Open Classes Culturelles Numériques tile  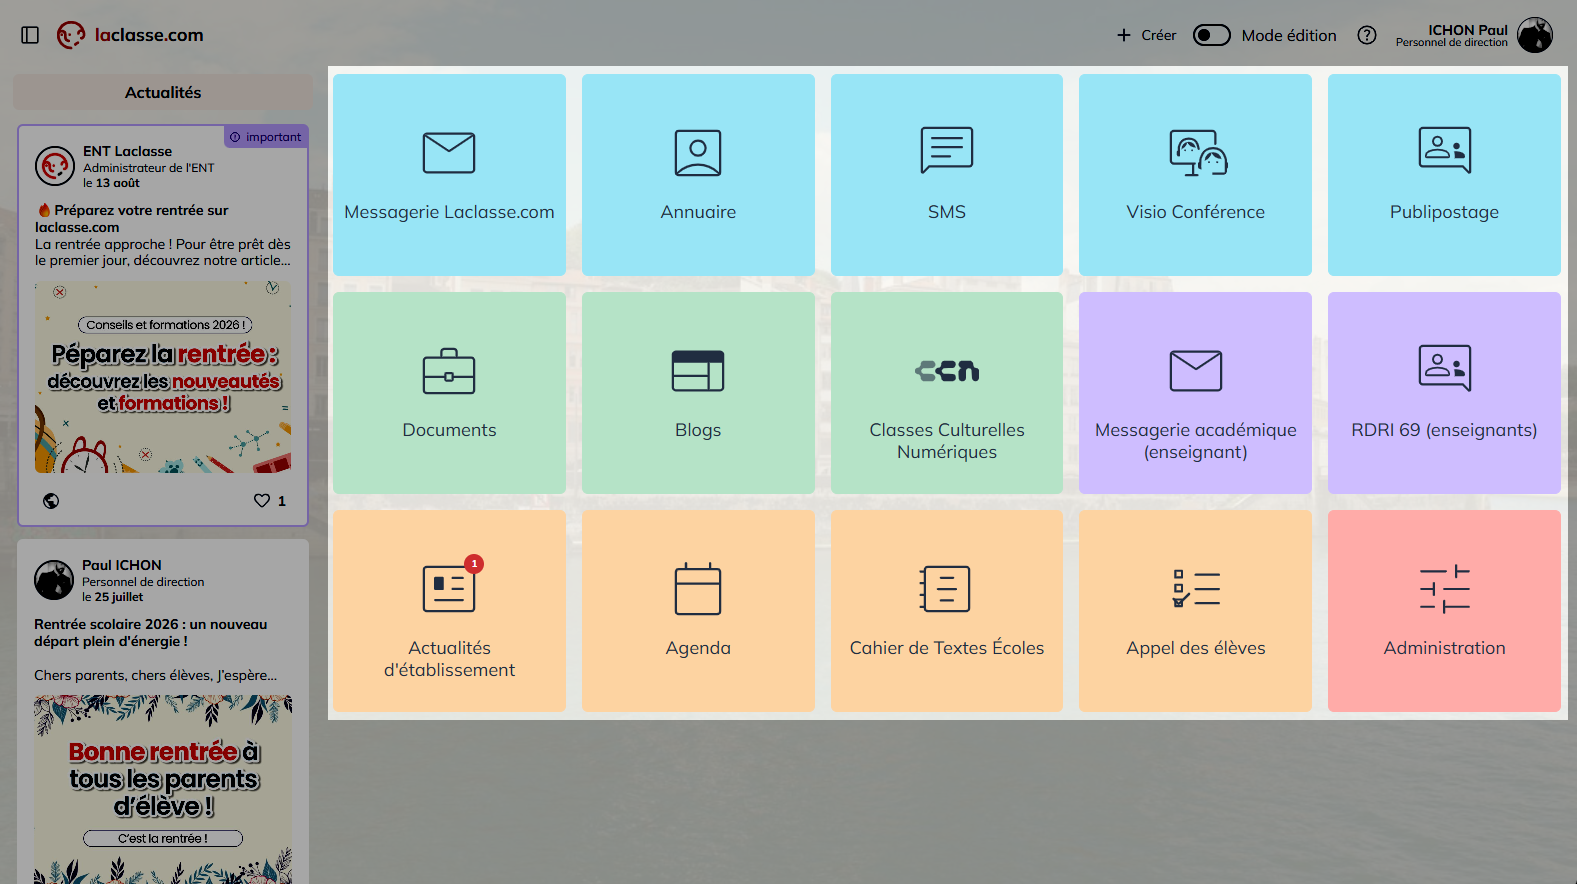[x=947, y=393]
